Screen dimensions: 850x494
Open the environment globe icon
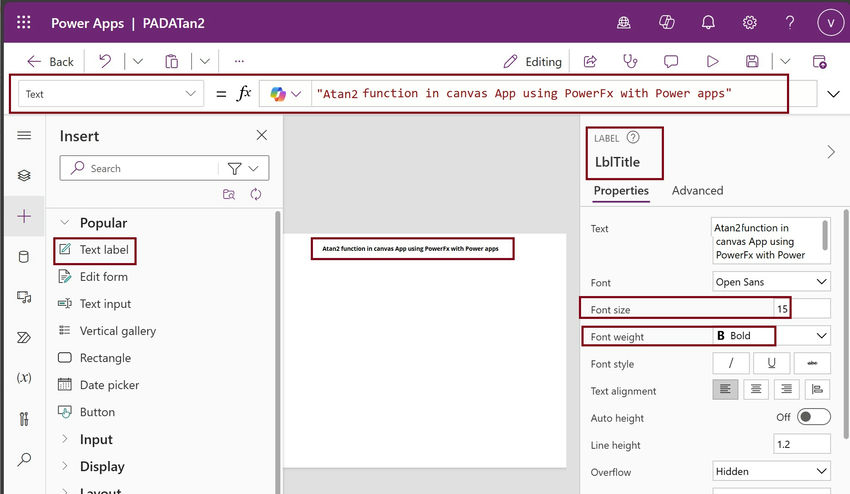[624, 22]
